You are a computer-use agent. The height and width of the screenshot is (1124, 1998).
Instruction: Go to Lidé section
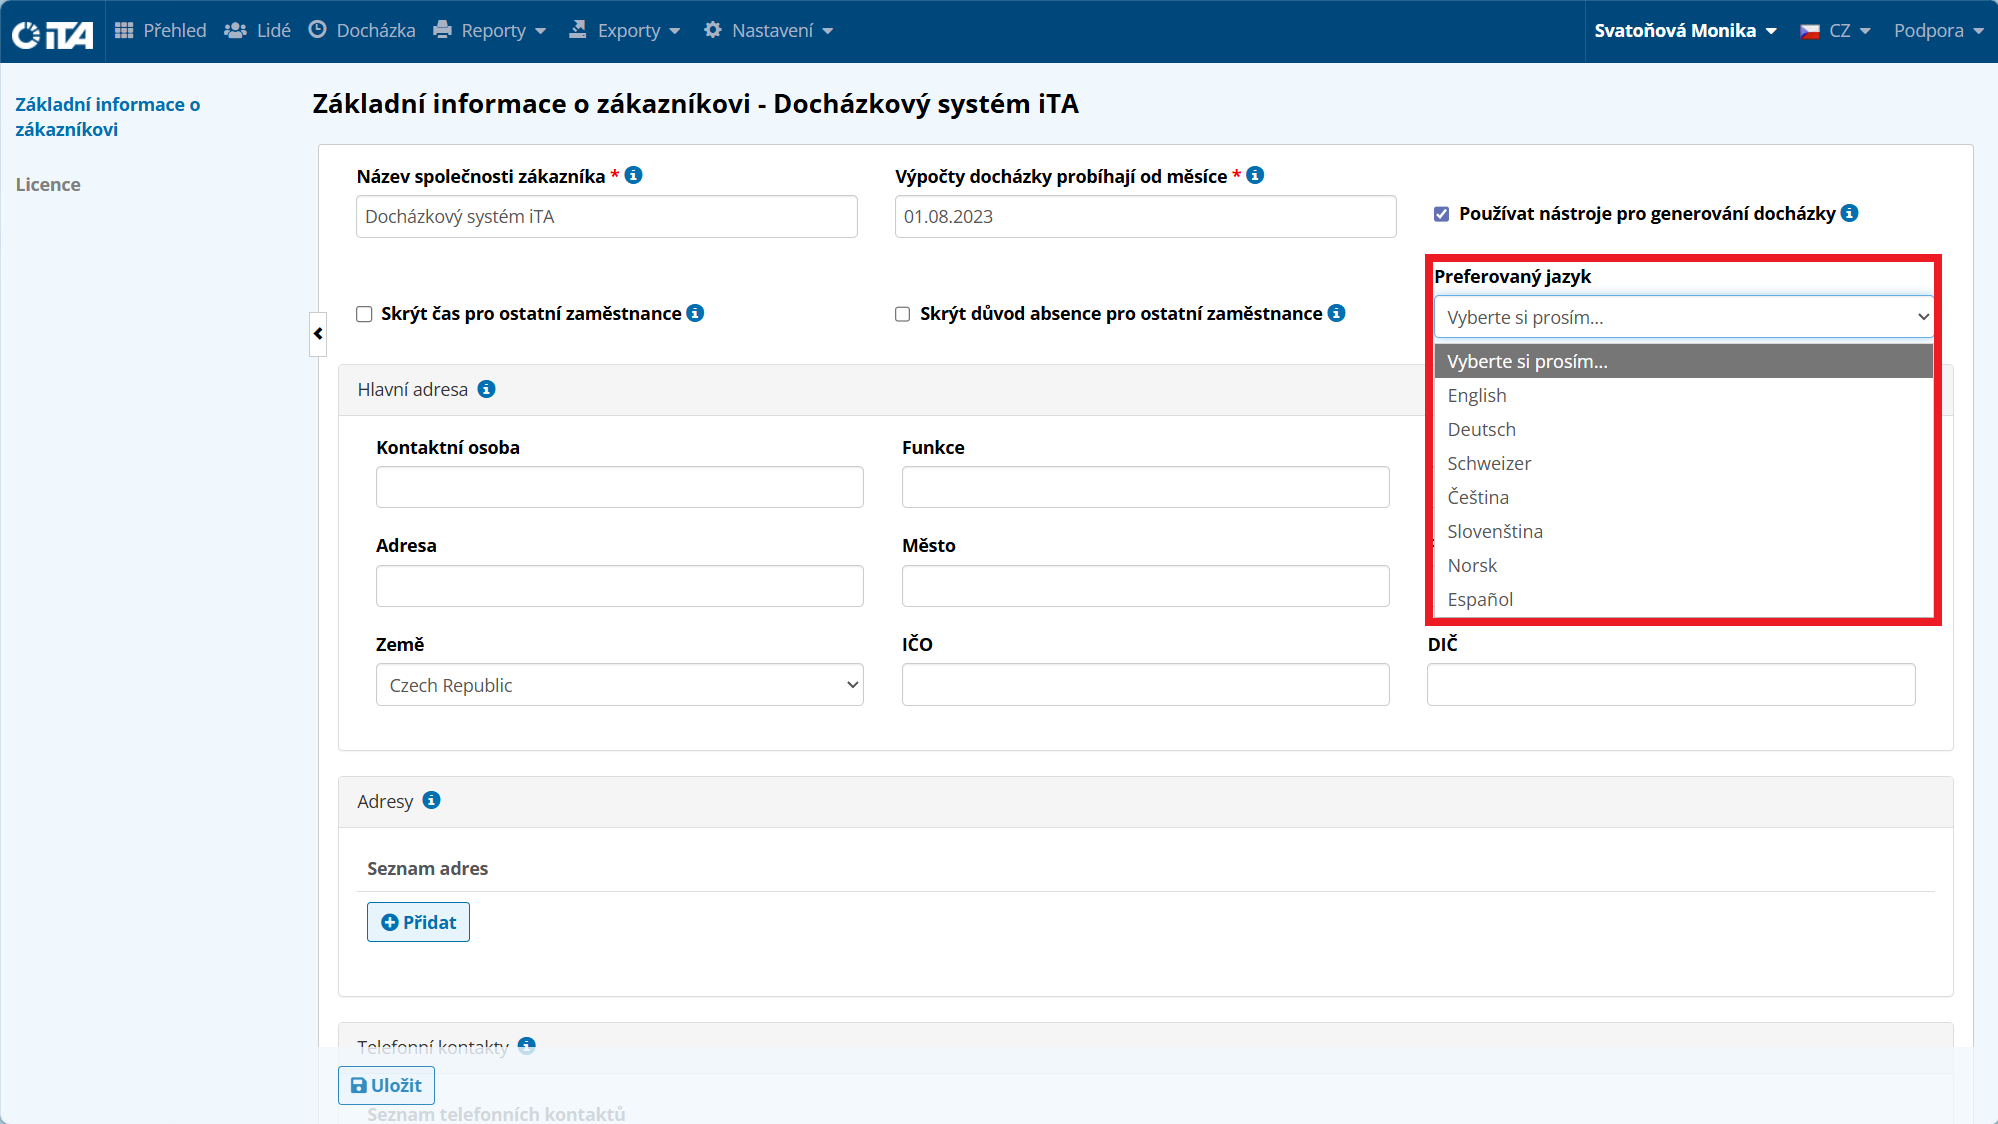(x=258, y=31)
